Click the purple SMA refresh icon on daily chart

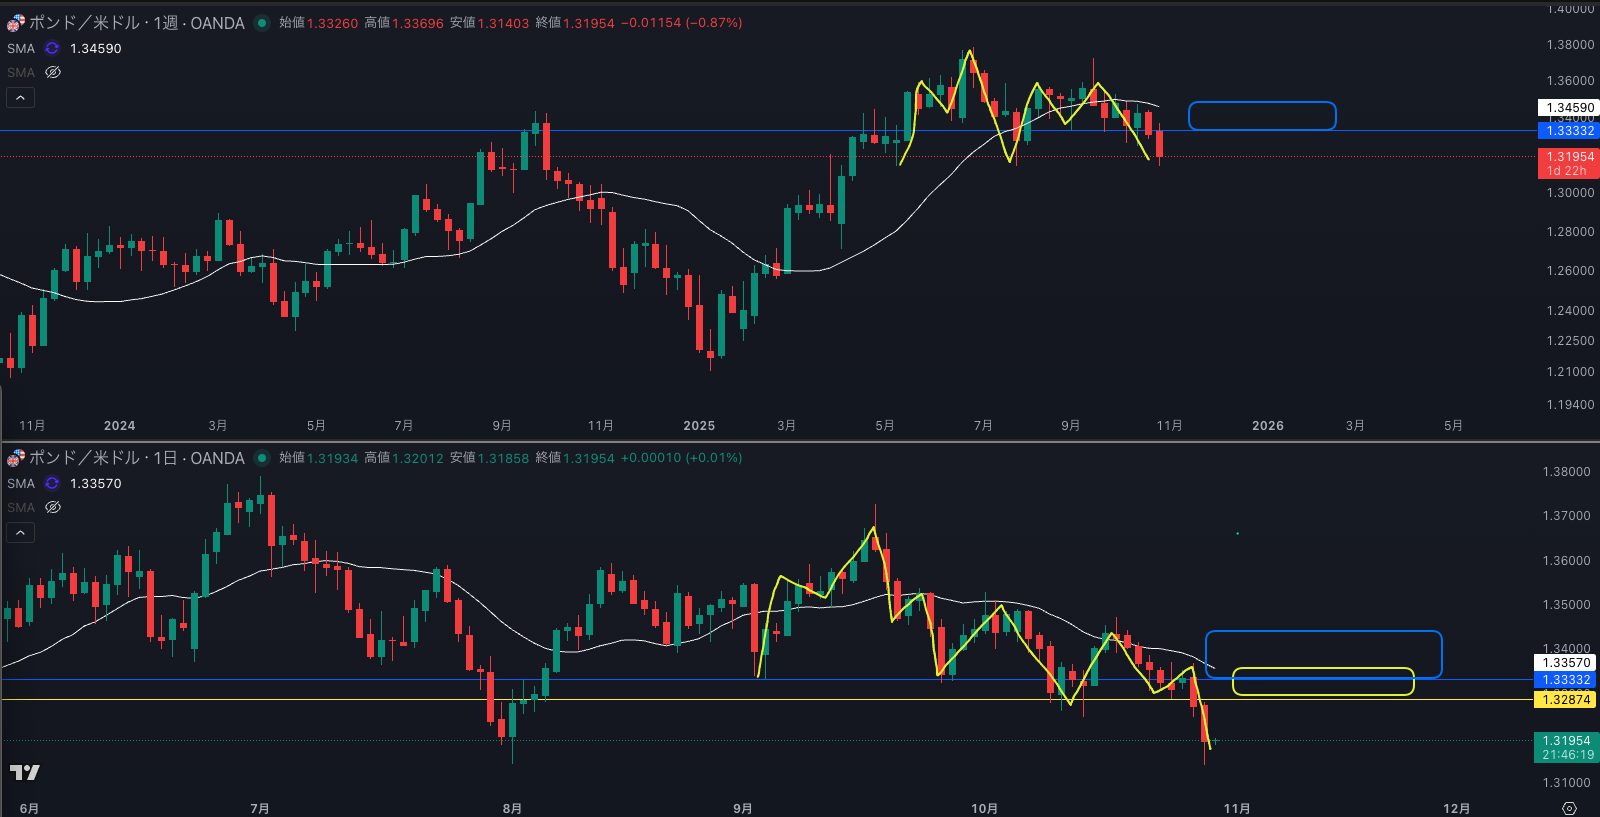coord(52,483)
